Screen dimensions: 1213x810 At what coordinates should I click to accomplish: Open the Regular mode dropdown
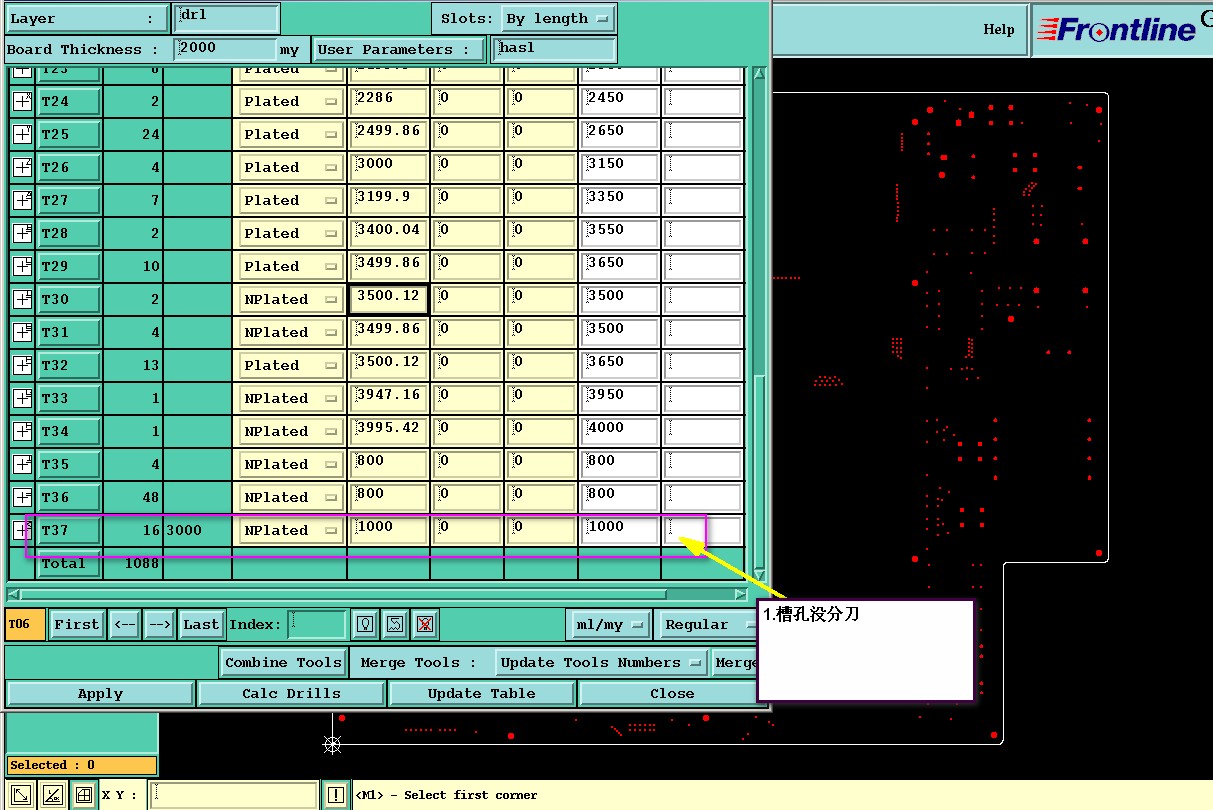coord(708,625)
